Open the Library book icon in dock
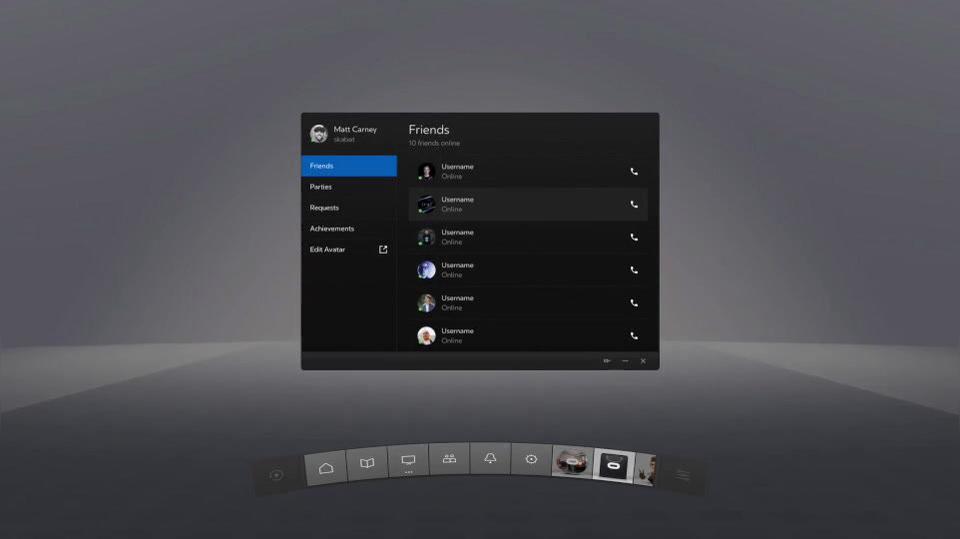The image size is (960, 539). 367,464
